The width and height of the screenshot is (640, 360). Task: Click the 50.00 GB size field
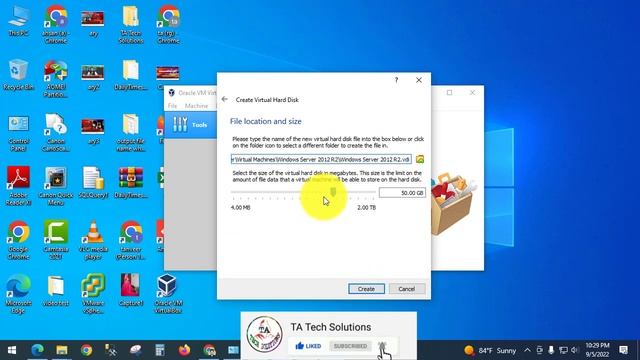(x=402, y=193)
